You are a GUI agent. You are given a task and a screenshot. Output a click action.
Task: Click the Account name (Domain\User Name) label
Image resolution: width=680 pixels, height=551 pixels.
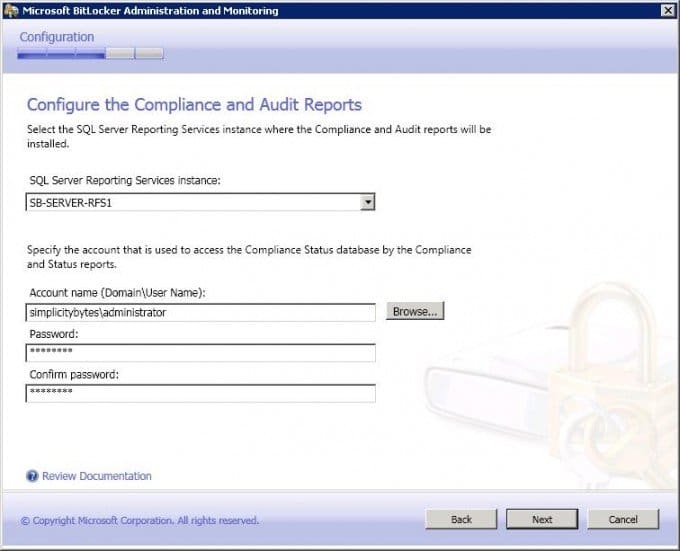(x=117, y=293)
